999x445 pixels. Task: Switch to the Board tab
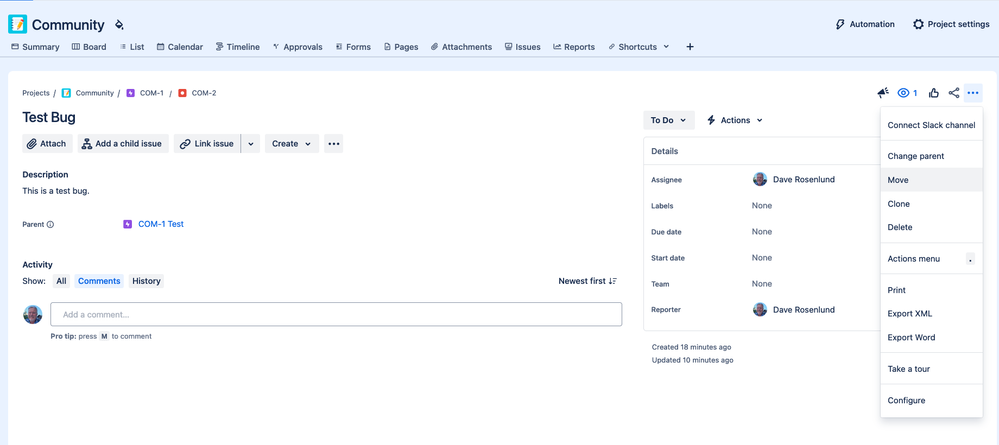click(x=89, y=47)
